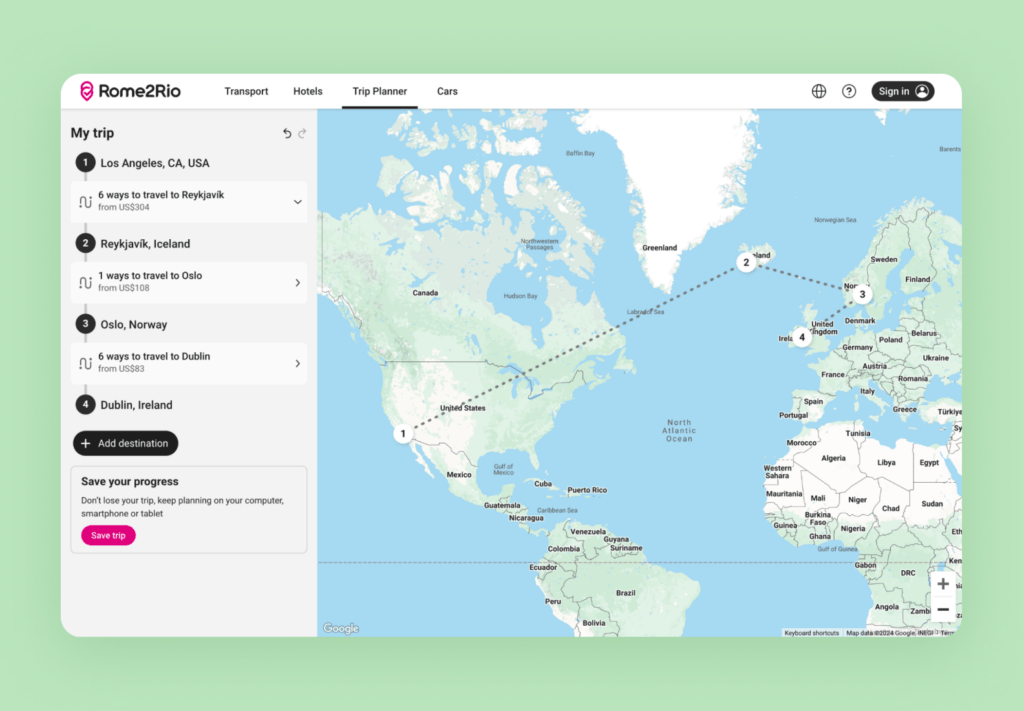Click the Add destination button
Image resolution: width=1024 pixels, height=711 pixels.
[126, 443]
